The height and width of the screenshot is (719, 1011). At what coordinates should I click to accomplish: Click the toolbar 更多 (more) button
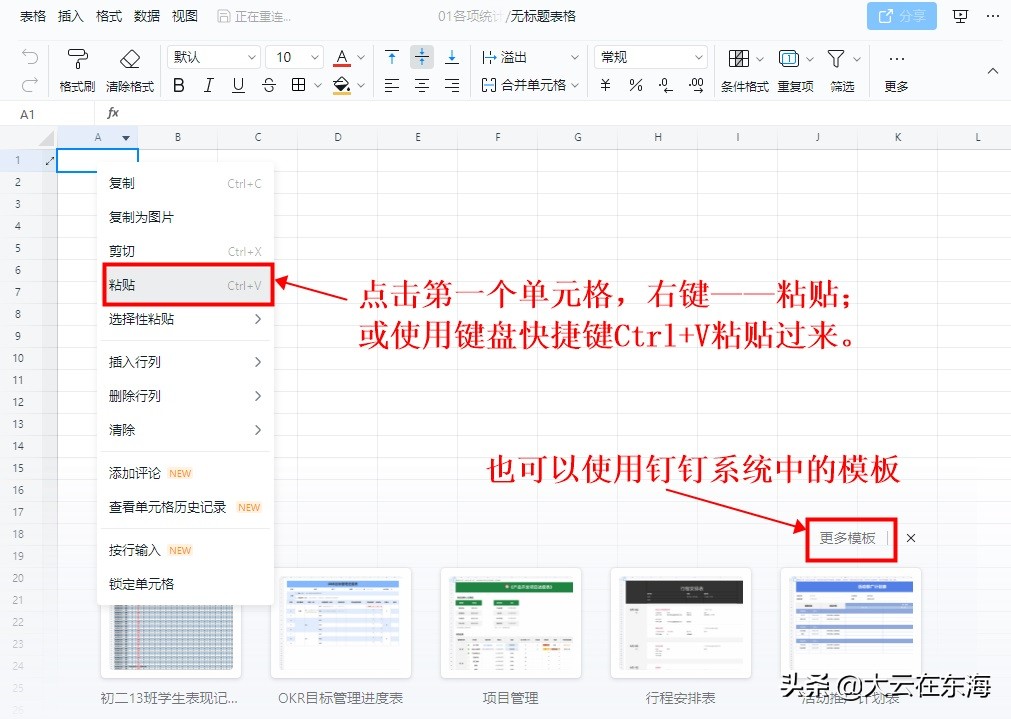coord(896,71)
